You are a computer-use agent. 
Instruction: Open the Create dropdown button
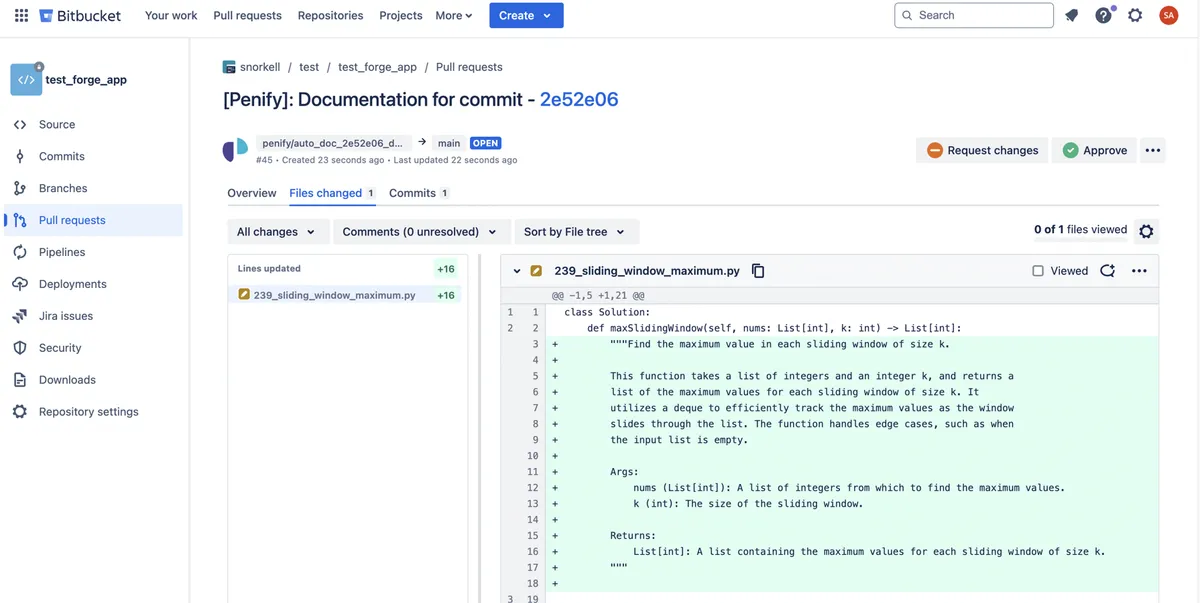[x=526, y=16]
